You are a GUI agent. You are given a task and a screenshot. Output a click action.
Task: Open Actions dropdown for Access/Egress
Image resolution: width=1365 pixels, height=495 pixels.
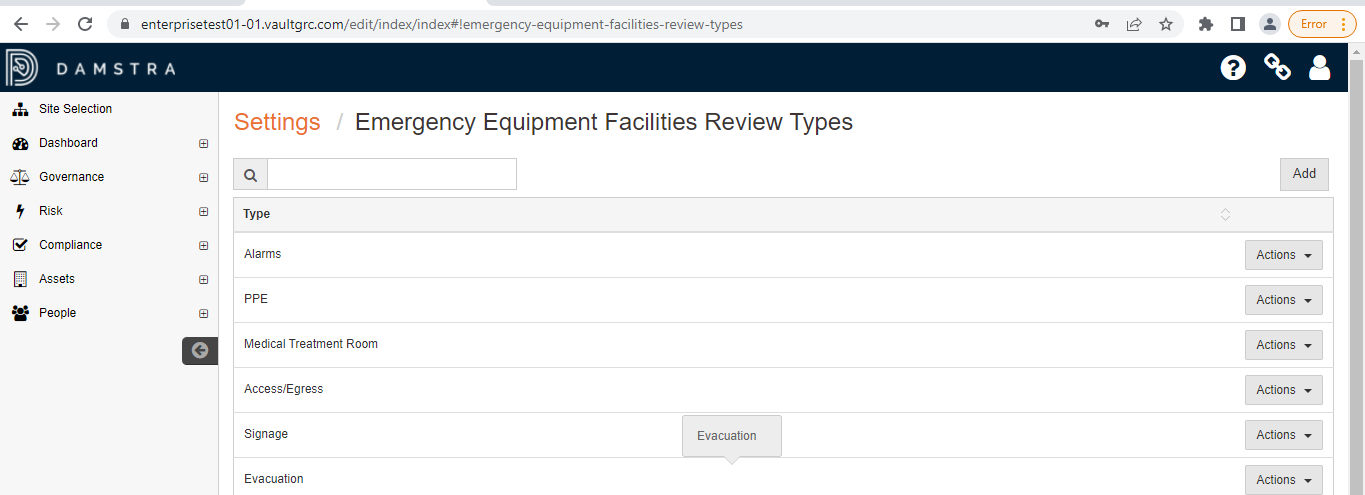click(1283, 390)
